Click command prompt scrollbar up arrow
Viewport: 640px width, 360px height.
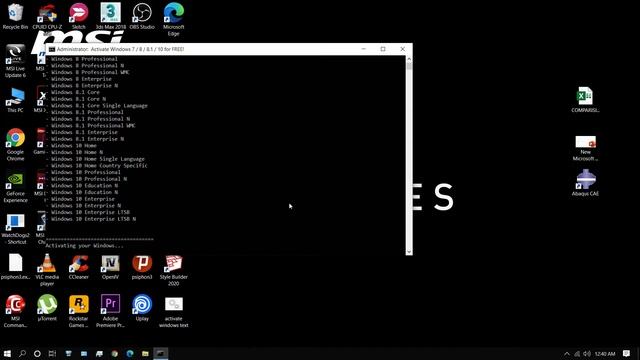pos(409,59)
